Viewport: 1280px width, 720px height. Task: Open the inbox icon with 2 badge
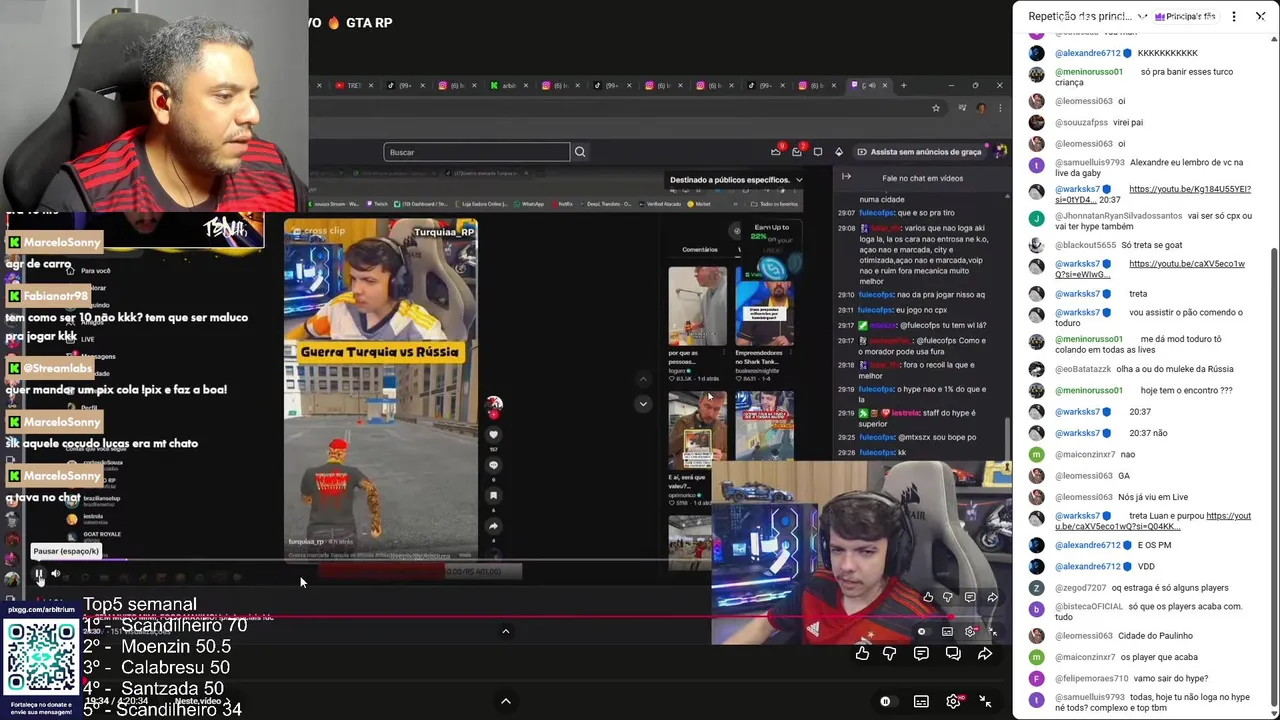(x=797, y=151)
